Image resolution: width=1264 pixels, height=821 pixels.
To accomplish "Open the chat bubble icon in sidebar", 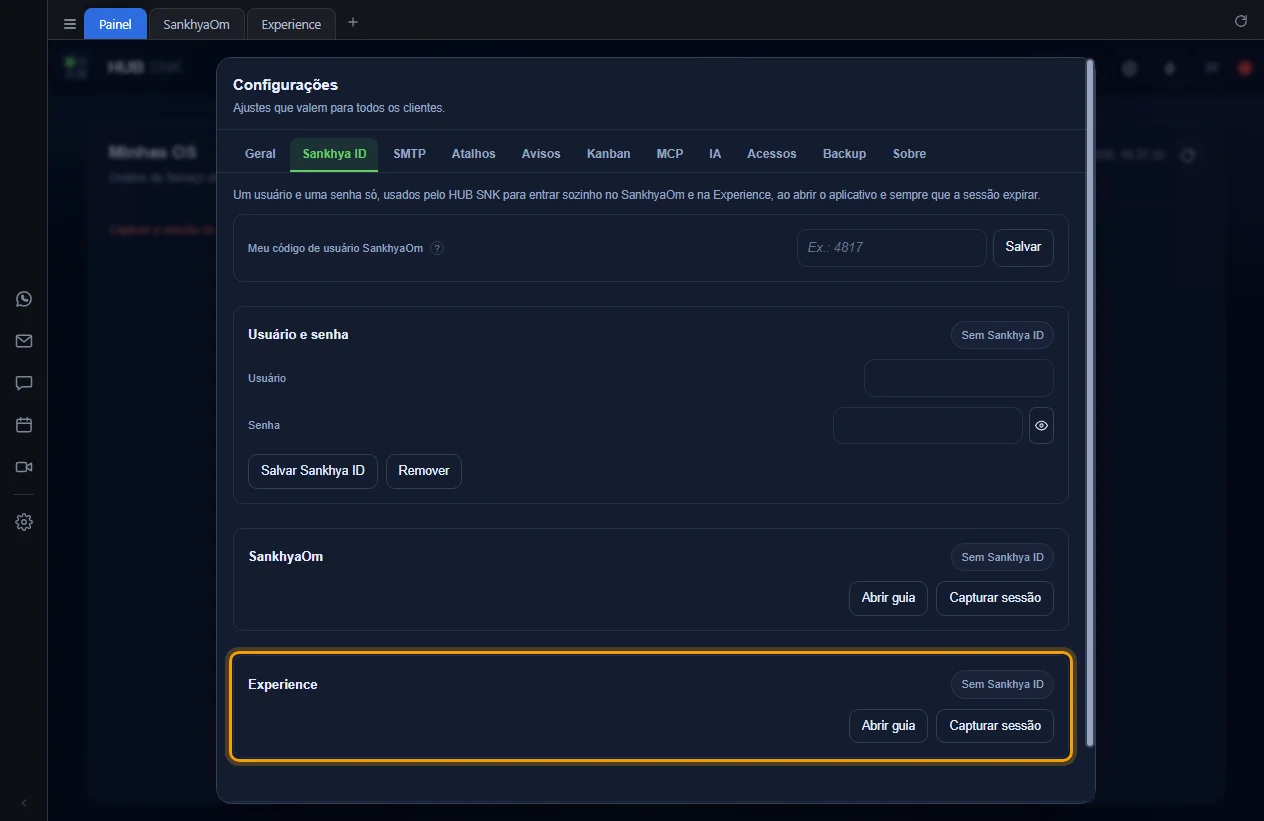I will click(24, 383).
